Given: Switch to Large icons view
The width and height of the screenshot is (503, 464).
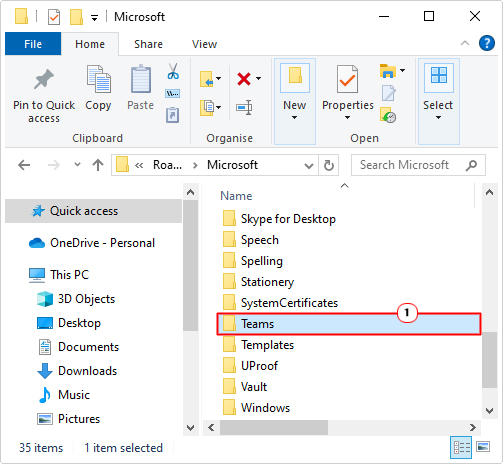Looking at the screenshot, I should pos(483,446).
